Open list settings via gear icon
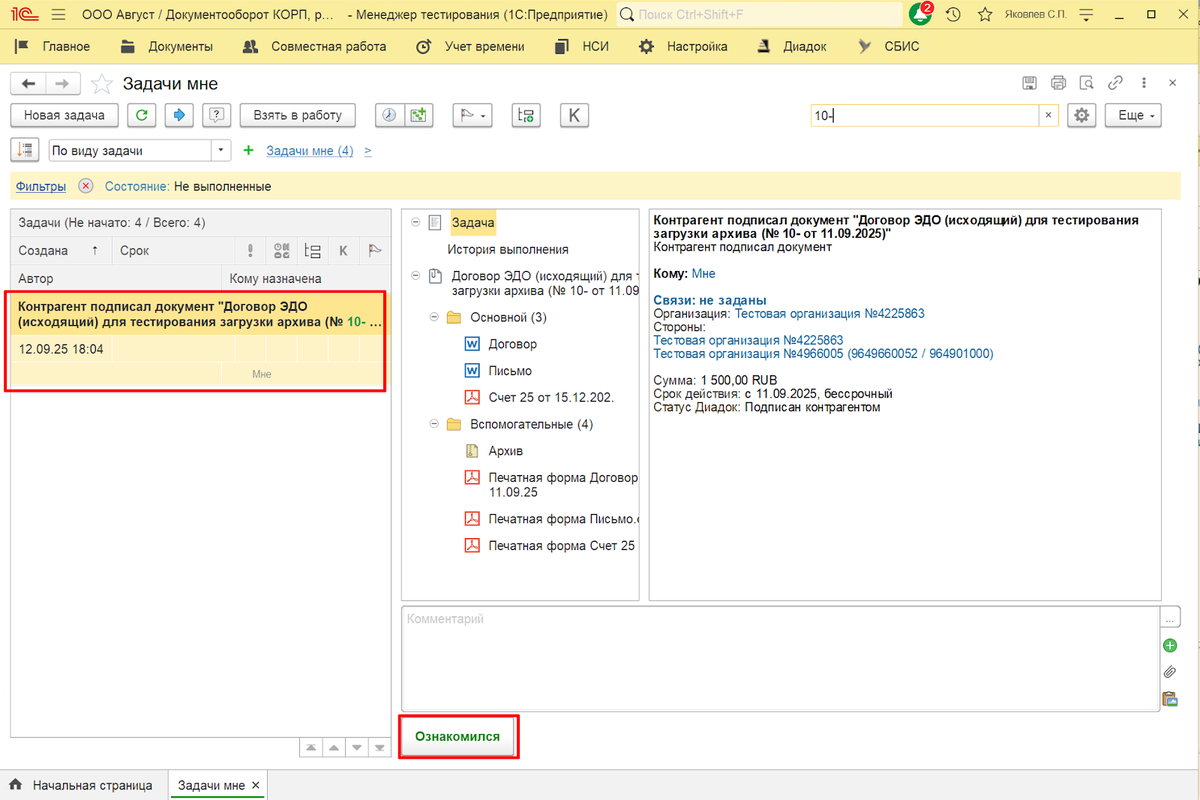Viewport: 1200px width, 800px height. point(1081,115)
